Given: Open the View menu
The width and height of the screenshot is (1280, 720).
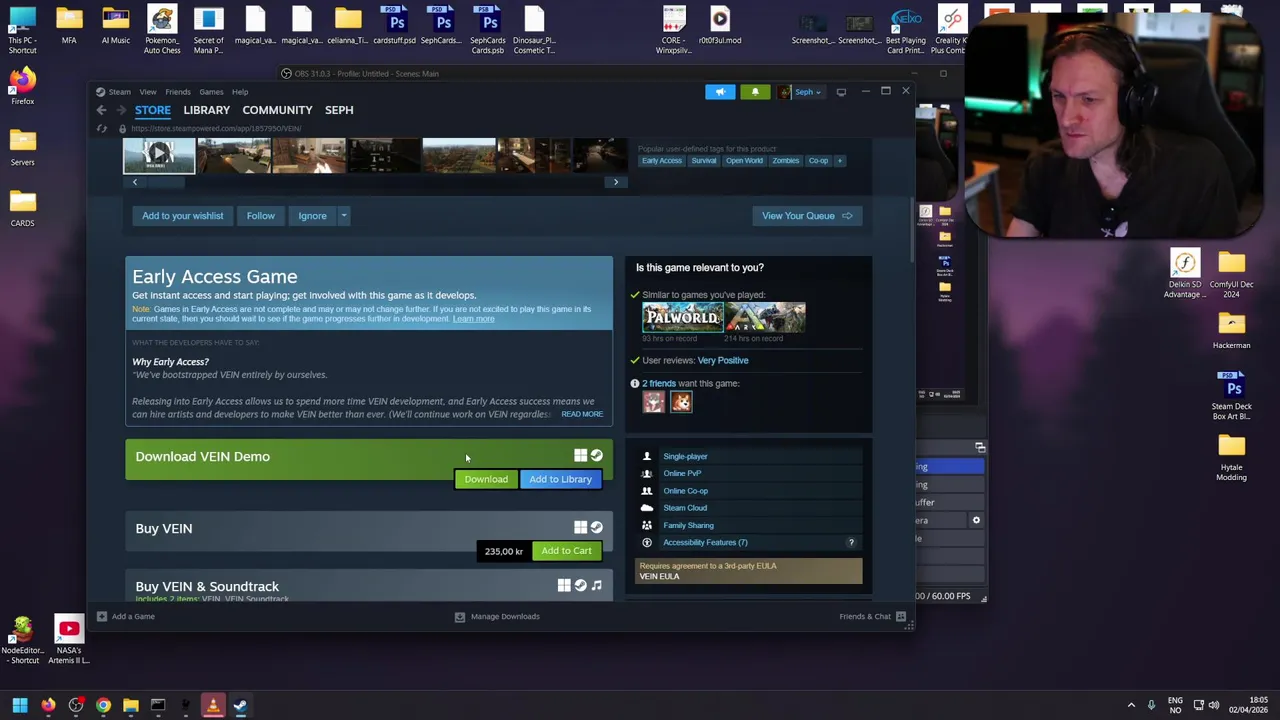Looking at the screenshot, I should click(x=148, y=92).
